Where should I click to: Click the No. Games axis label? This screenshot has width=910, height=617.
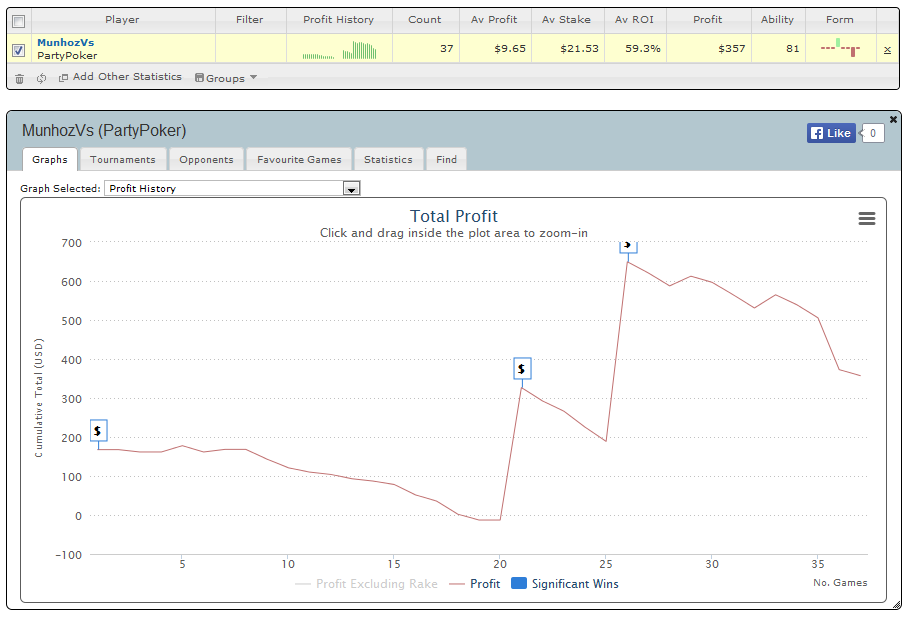tap(840, 583)
